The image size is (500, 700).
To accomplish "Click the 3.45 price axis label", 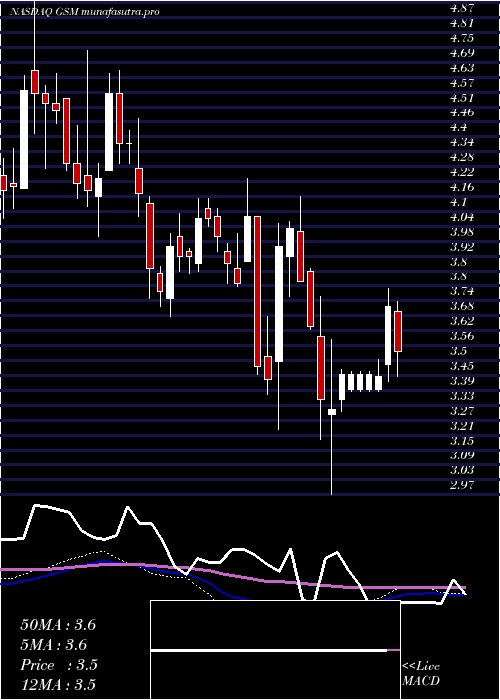I will [x=462, y=366].
